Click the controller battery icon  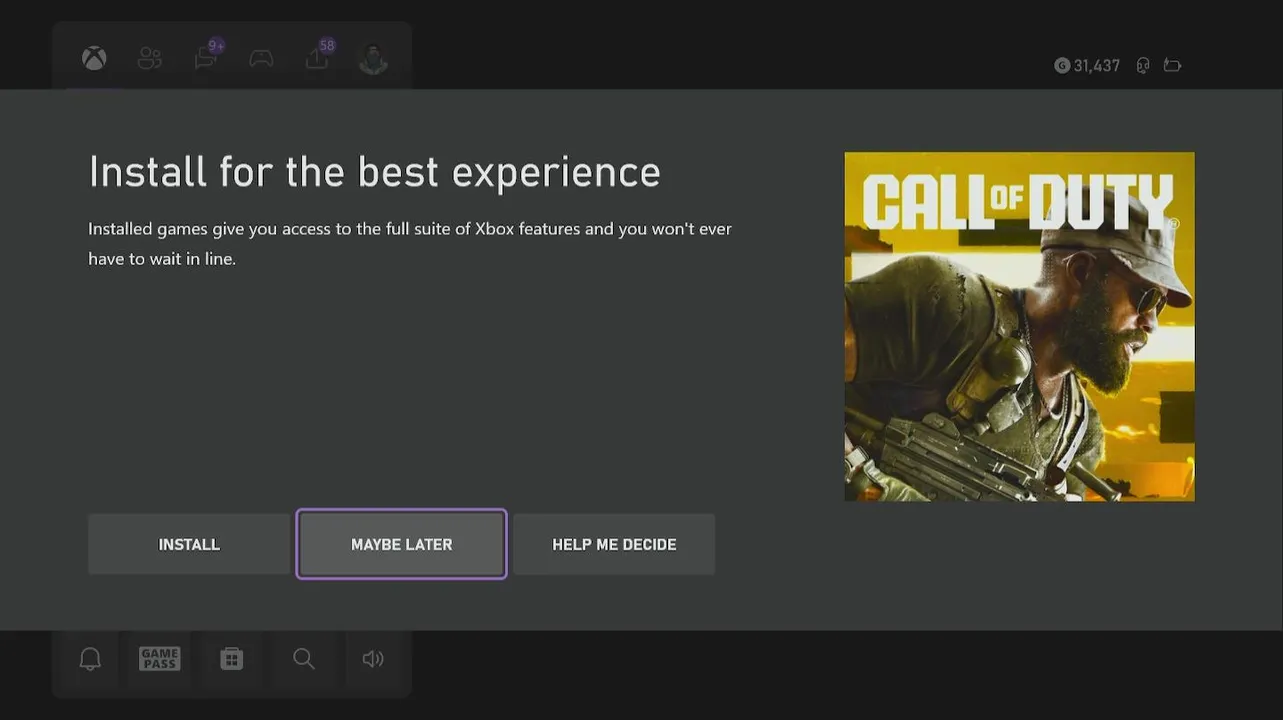click(x=1173, y=66)
